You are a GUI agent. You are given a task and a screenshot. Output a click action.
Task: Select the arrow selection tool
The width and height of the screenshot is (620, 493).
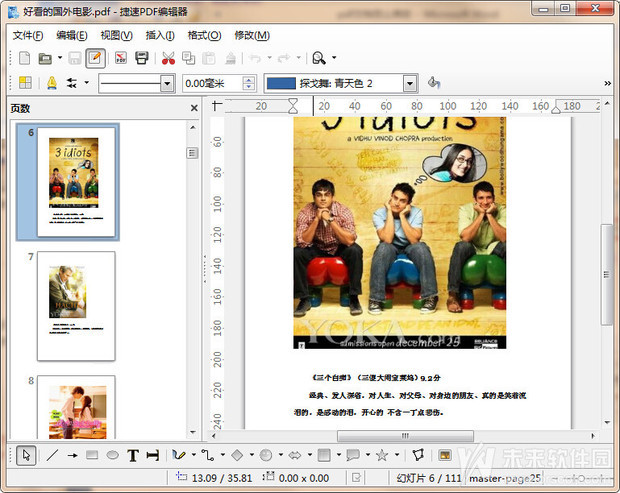point(26,455)
